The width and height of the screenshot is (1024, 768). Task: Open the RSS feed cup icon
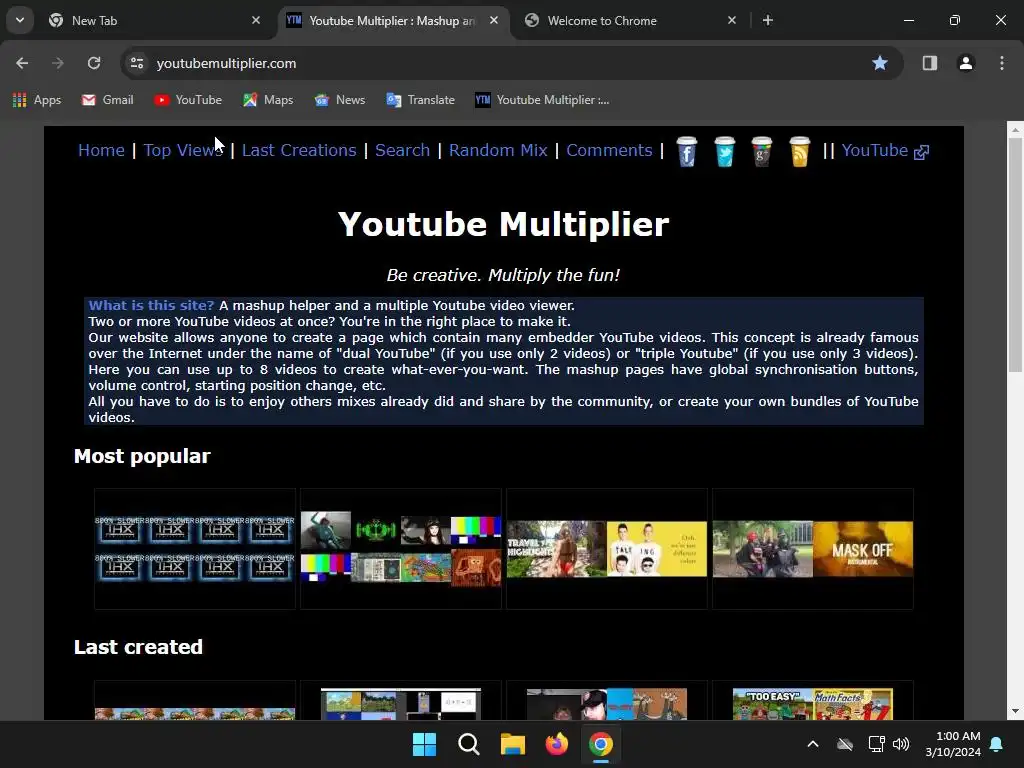[799, 152]
